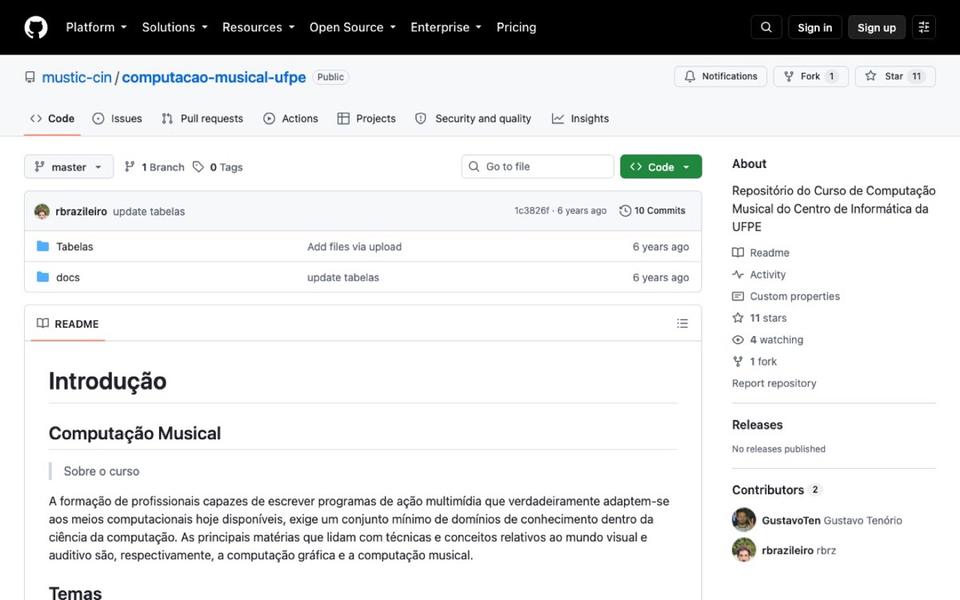This screenshot has width=960, height=600.
Task: Open the Projects tab
Action: pyautogui.click(x=366, y=119)
